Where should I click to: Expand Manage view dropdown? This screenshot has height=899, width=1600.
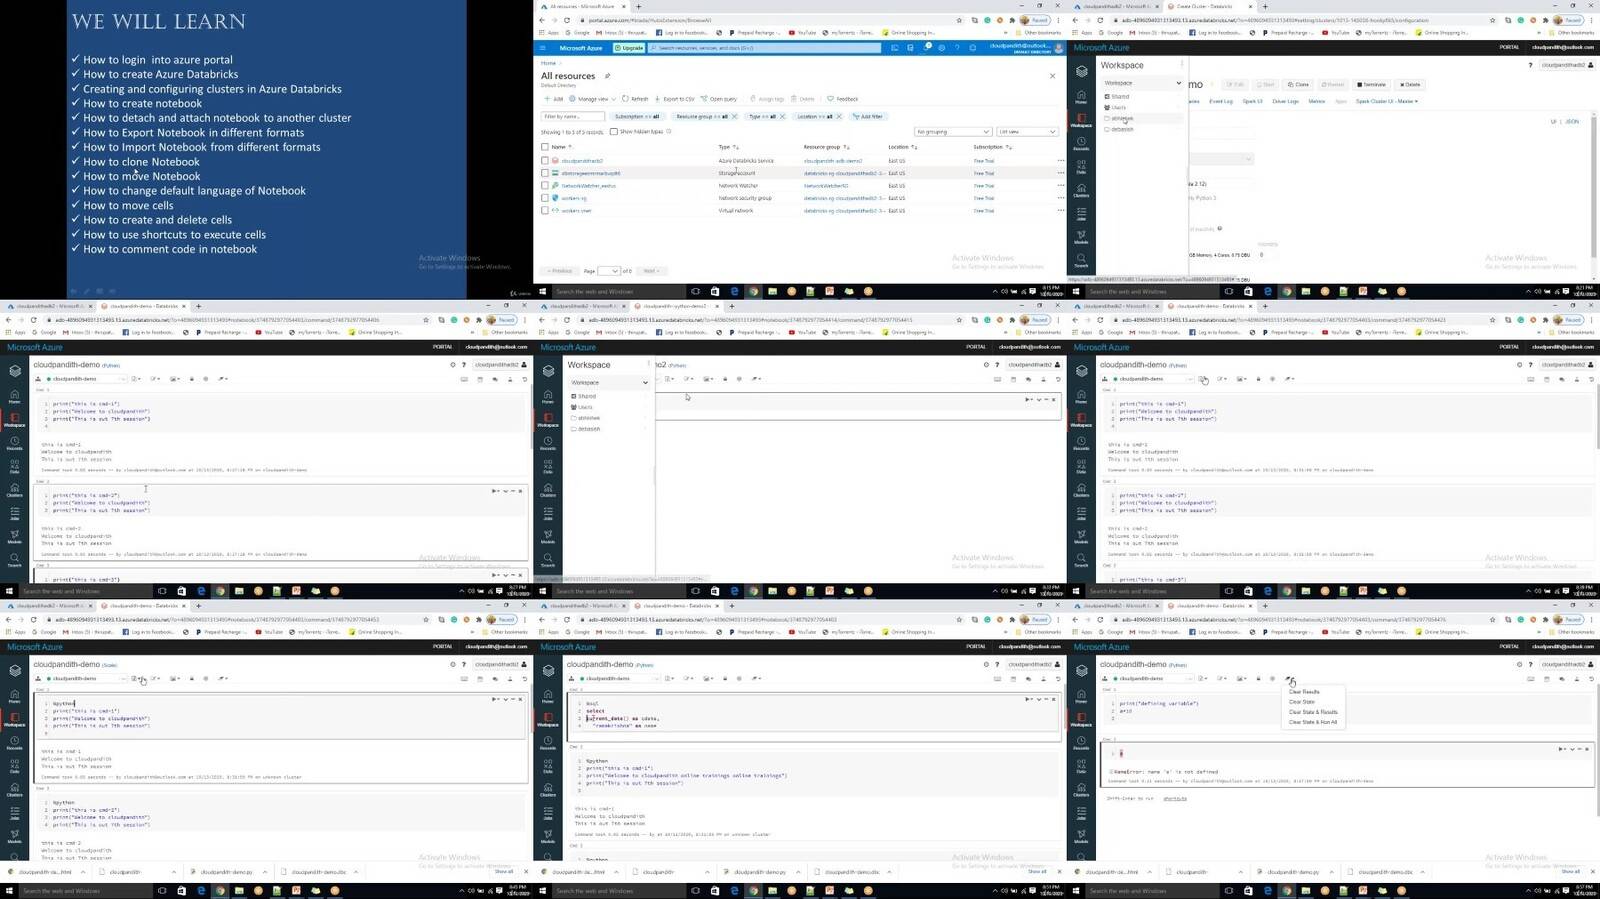592,99
